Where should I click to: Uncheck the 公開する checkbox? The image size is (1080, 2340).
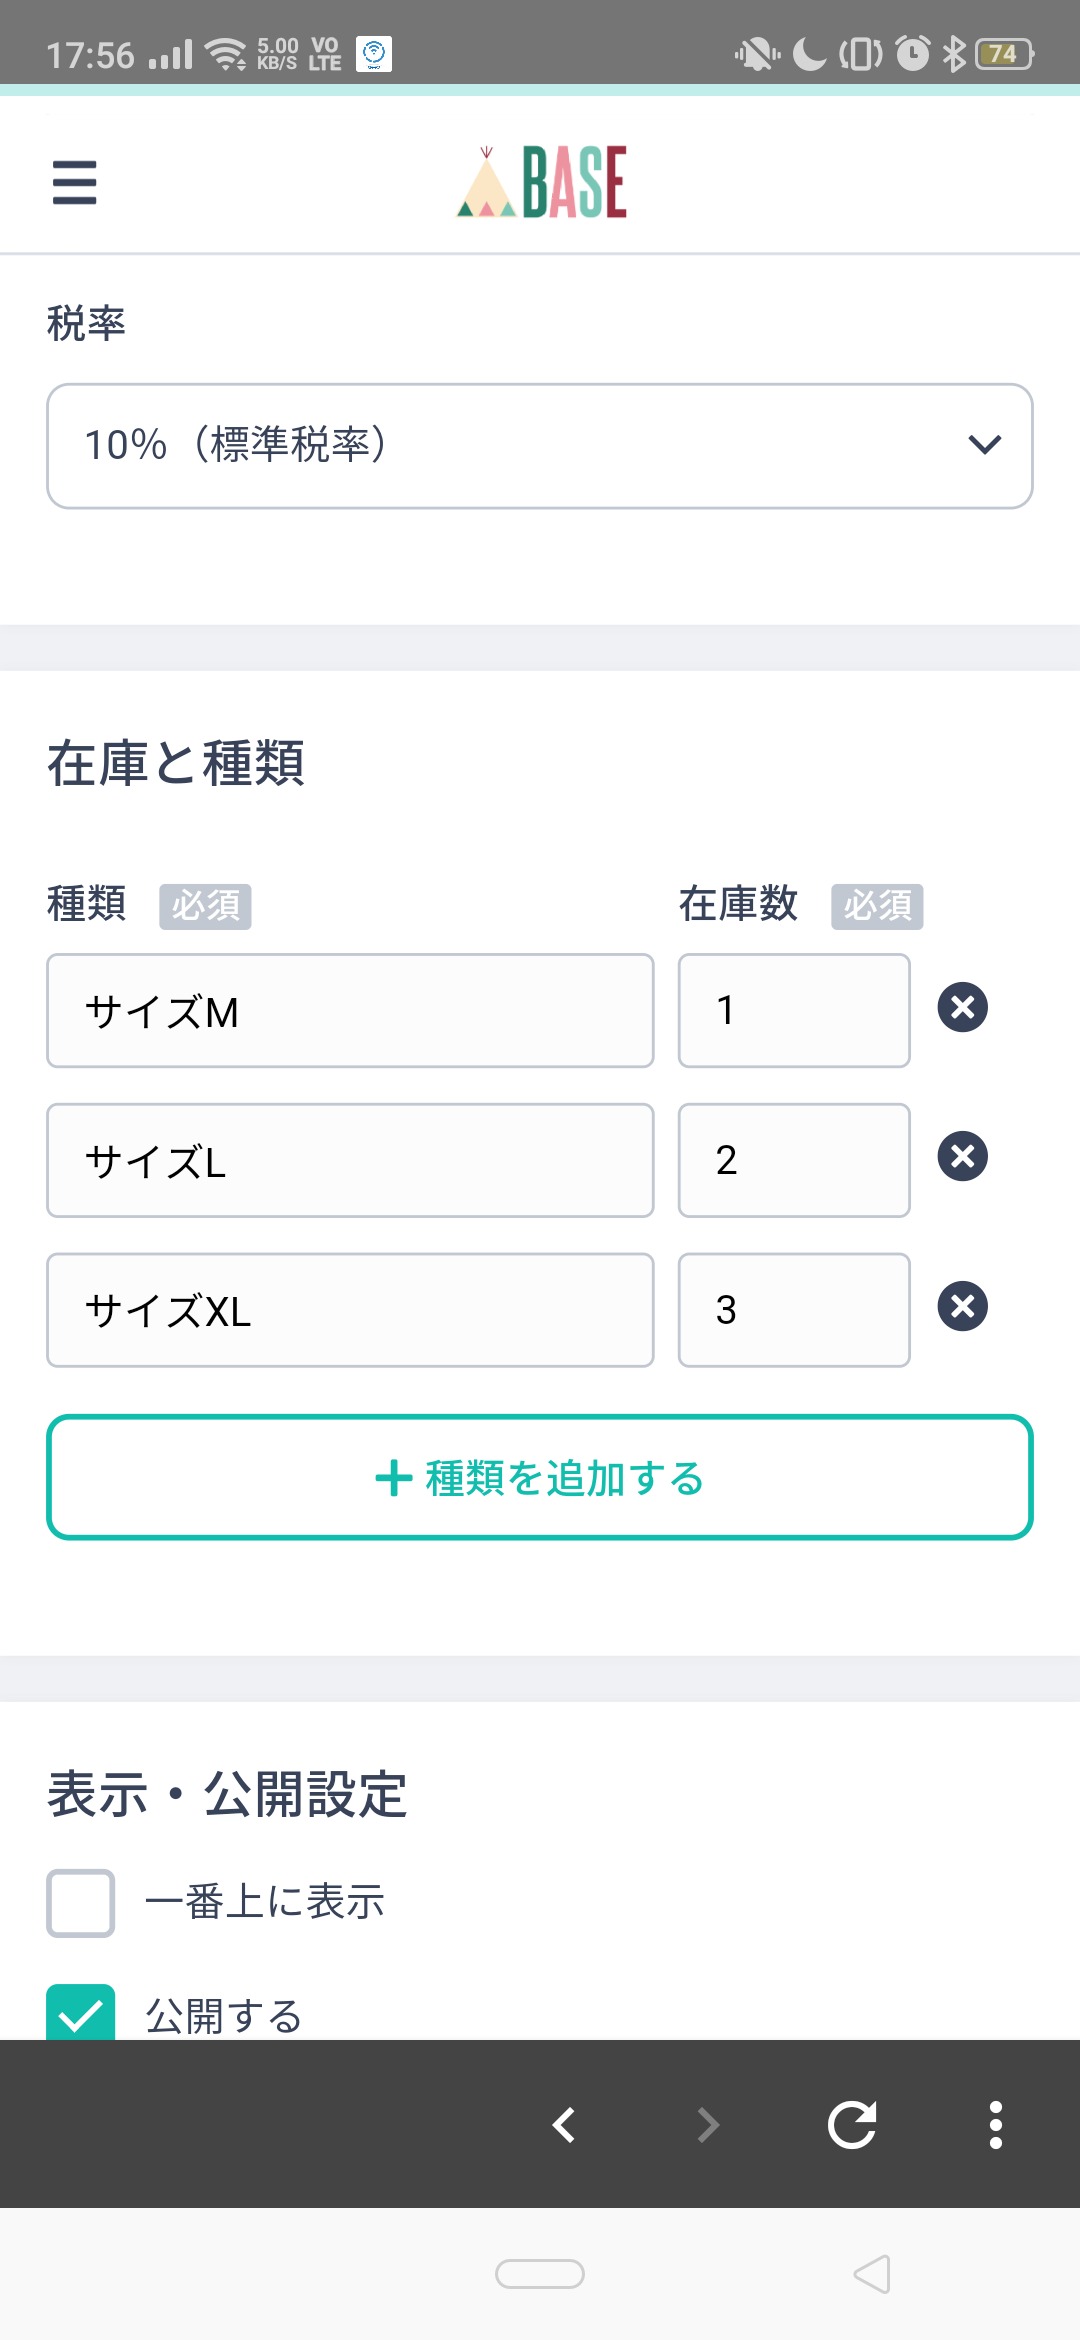click(81, 2012)
